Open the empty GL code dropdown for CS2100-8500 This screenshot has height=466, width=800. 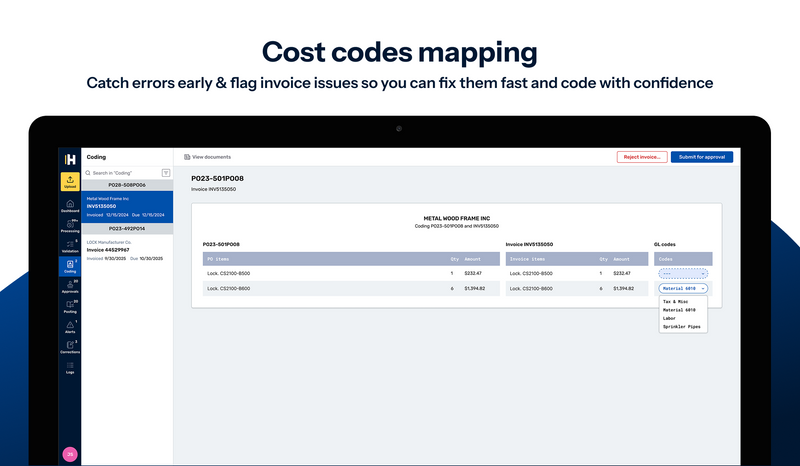pos(683,274)
